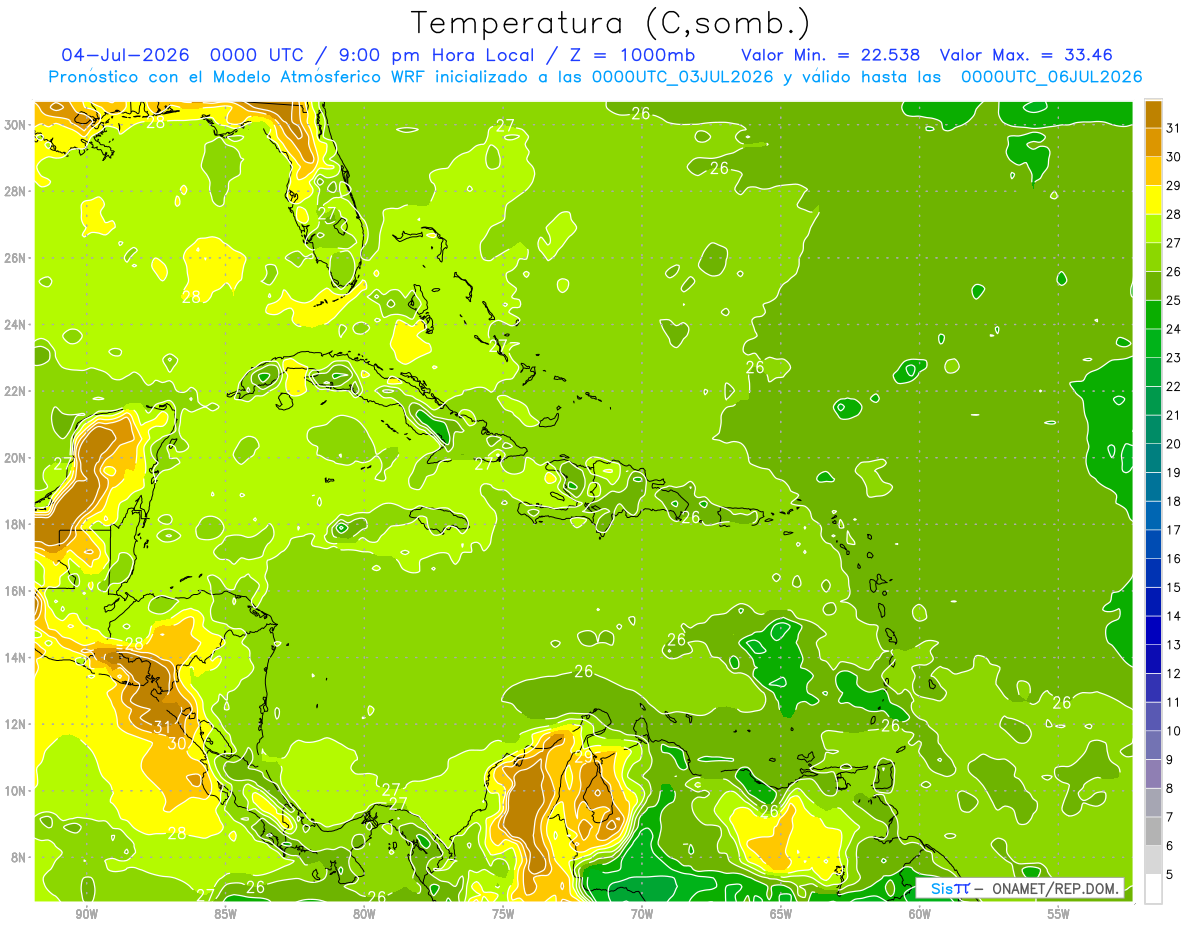Click the '20N' latitude axis label
Image resolution: width=1200 pixels, height=927 pixels.
click(15, 458)
